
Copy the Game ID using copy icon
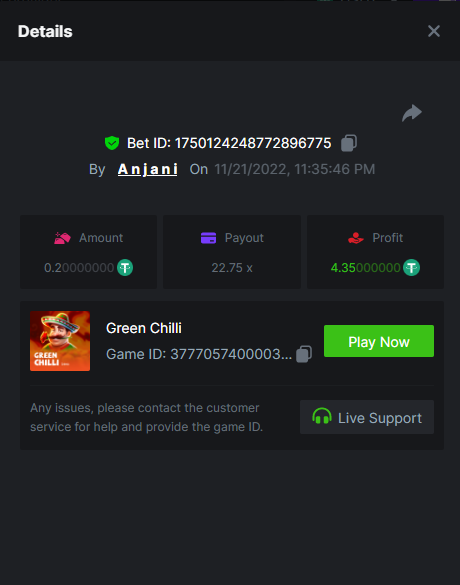tap(304, 354)
